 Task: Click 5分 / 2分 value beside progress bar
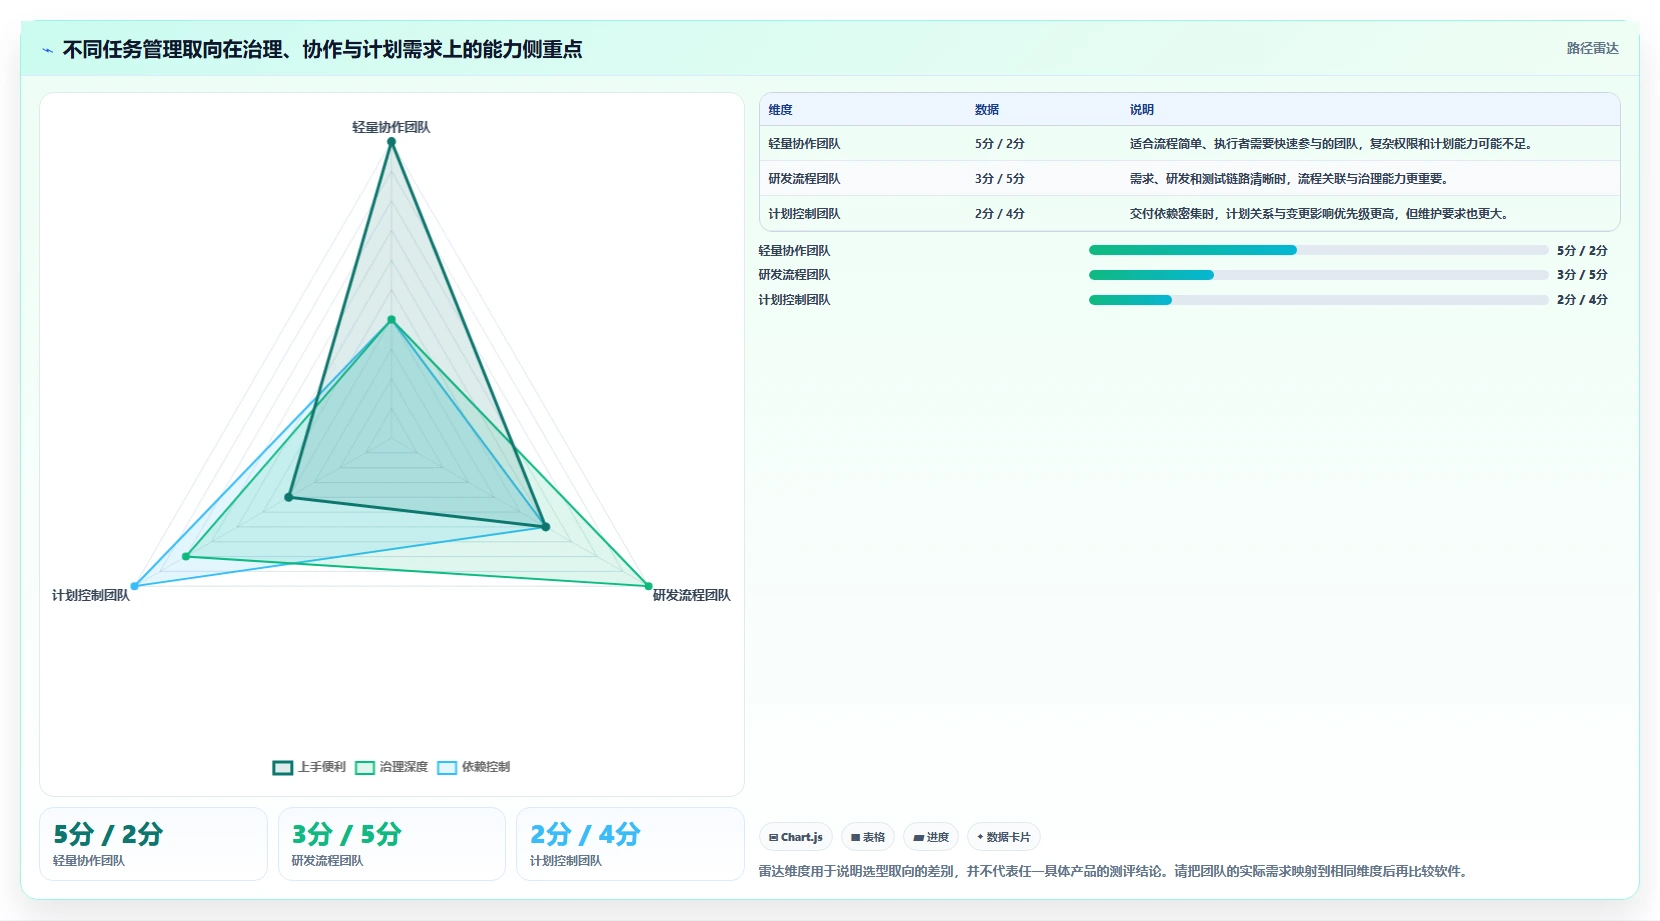point(1582,251)
